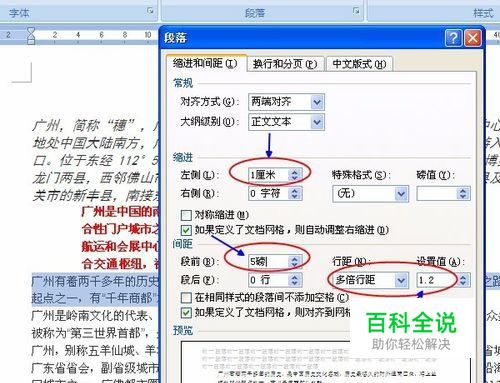Click the highlighted 广州有着两千多年的历史 line
Image resolution: width=500 pixels, height=383 pixels.
95,282
